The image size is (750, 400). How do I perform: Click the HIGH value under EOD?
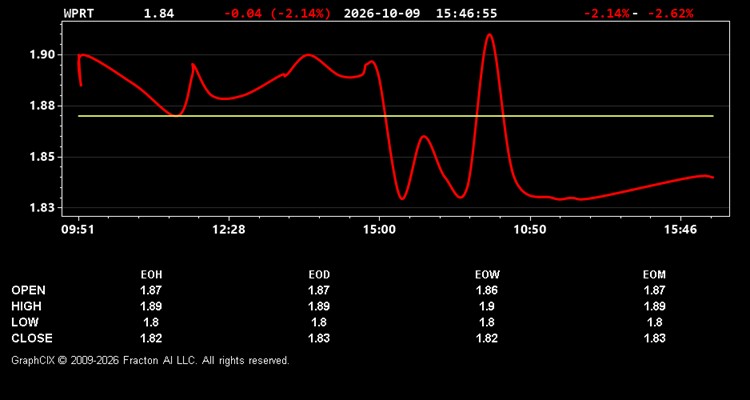[319, 306]
